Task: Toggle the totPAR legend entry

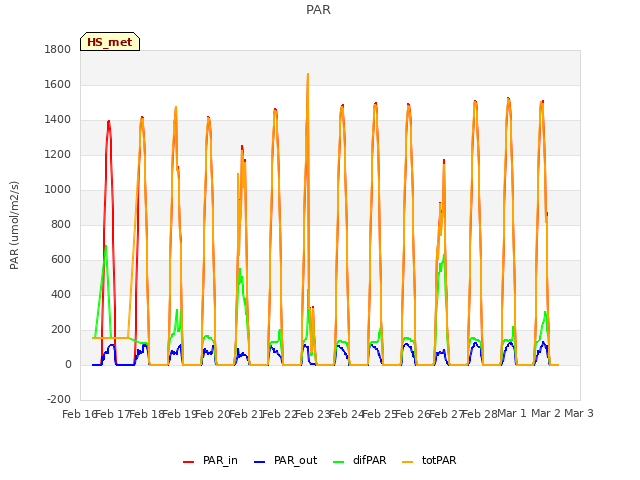Action: pos(429,460)
